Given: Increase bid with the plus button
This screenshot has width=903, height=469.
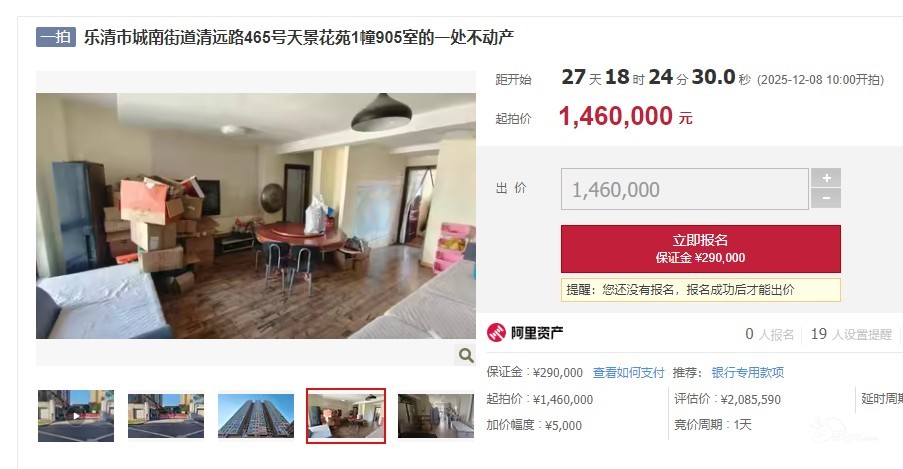Looking at the screenshot, I should point(826,178).
